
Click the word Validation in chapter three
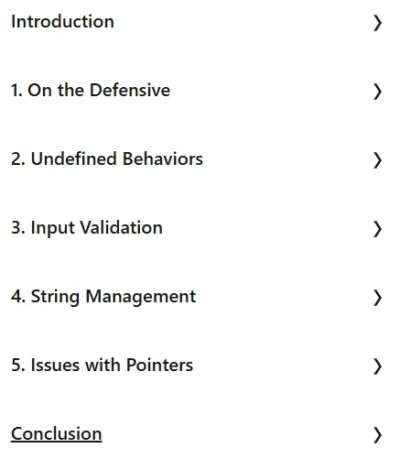pos(121,228)
